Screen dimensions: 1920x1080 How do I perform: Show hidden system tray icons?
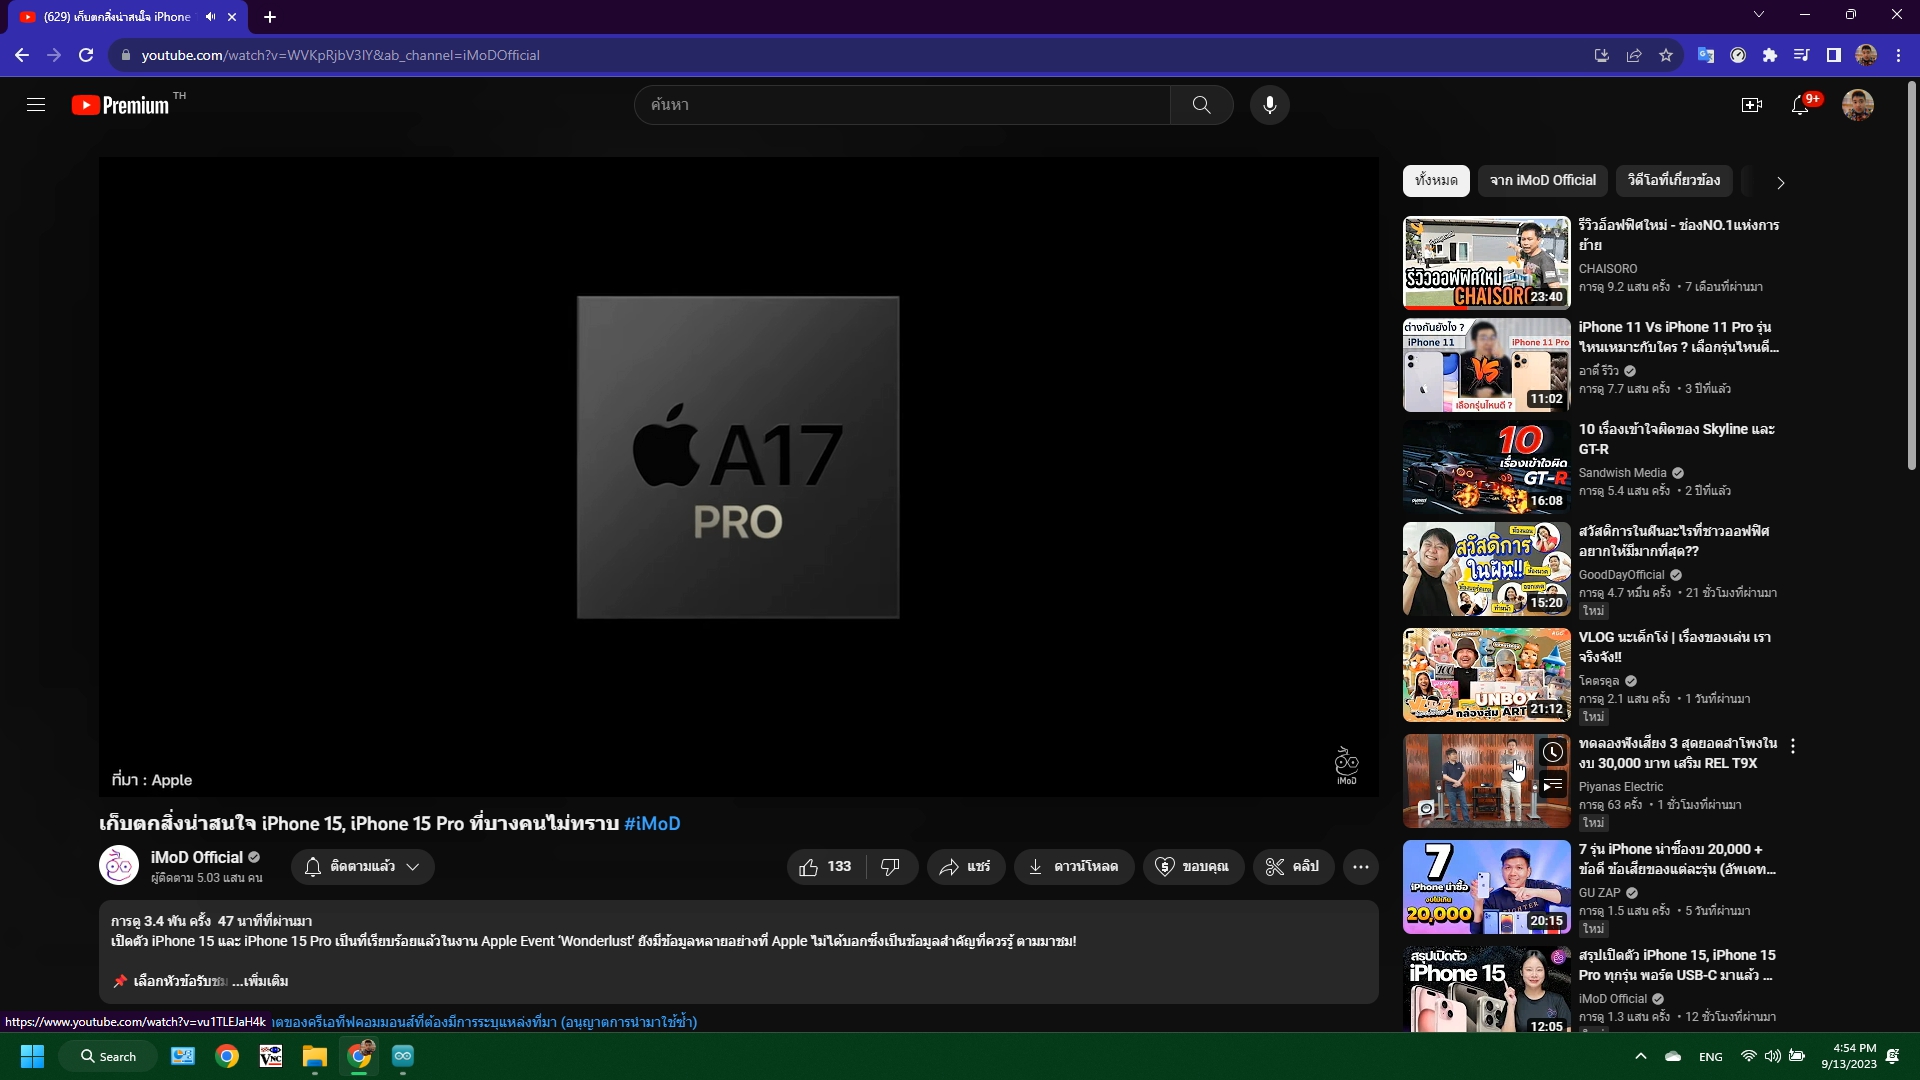[1640, 1056]
